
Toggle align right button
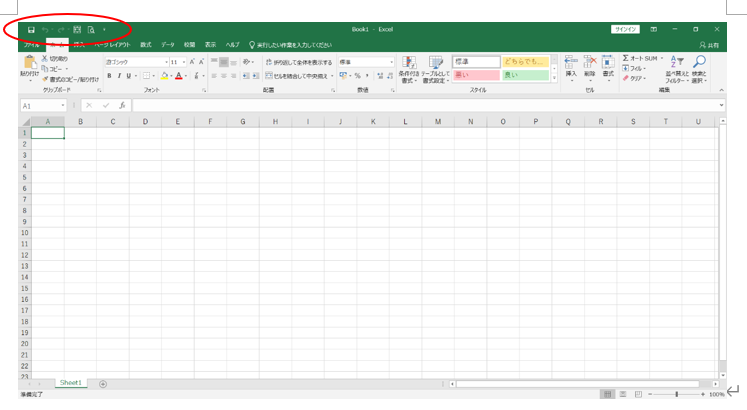[x=233, y=76]
